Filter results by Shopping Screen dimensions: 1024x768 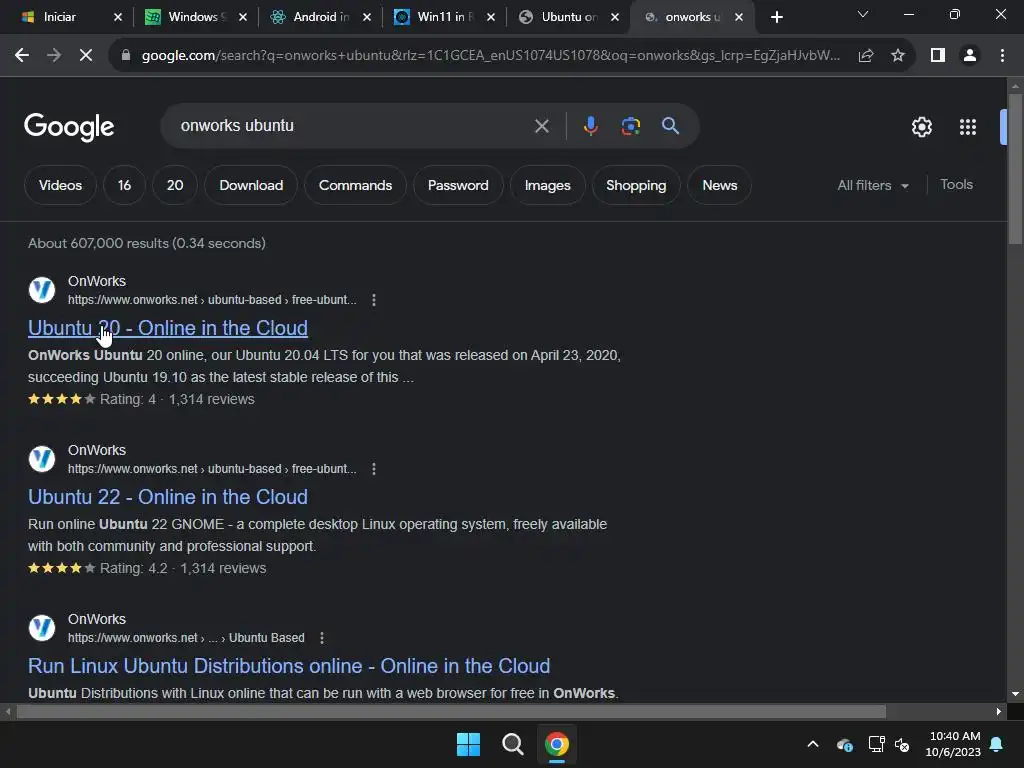pos(636,185)
